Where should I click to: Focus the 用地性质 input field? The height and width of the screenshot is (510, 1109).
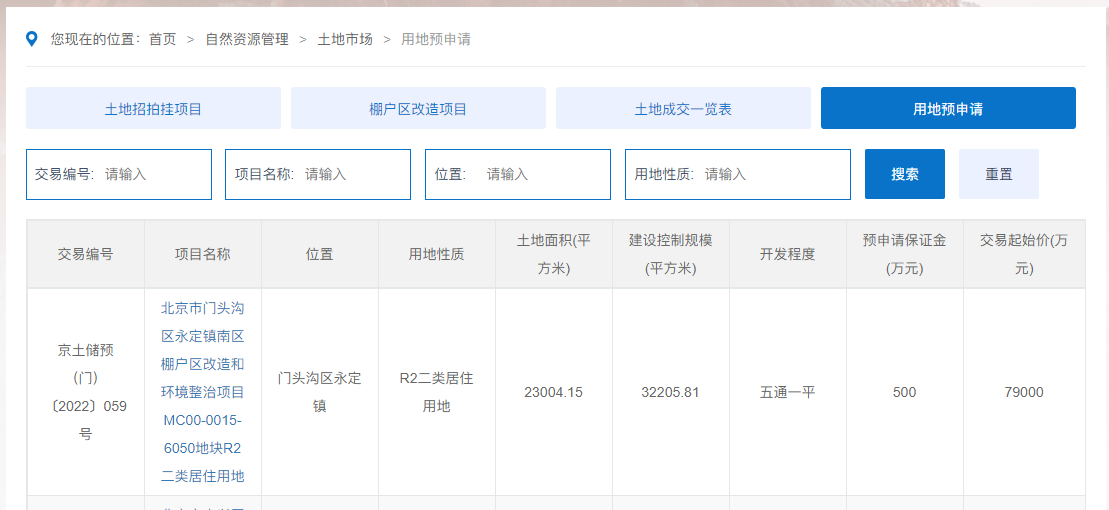click(x=738, y=174)
